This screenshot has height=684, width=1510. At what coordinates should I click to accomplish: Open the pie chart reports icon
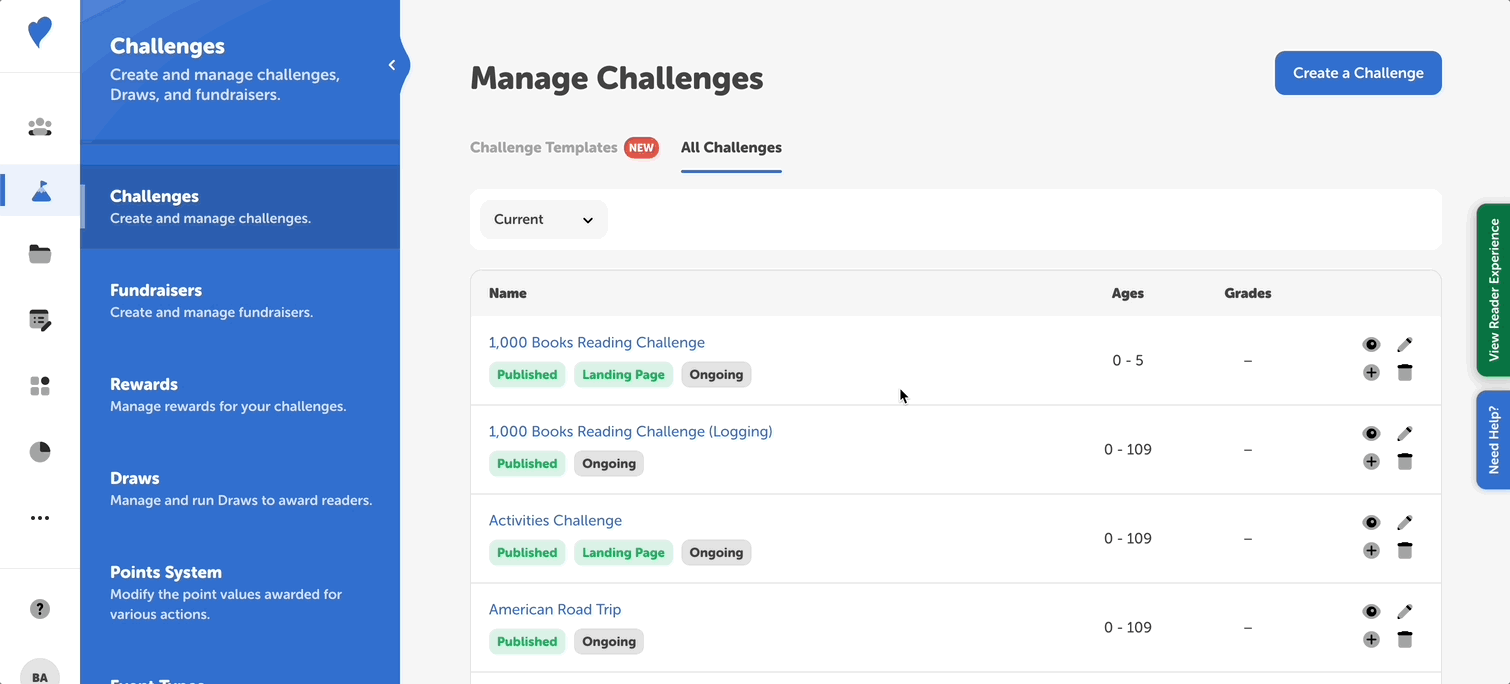(40, 452)
